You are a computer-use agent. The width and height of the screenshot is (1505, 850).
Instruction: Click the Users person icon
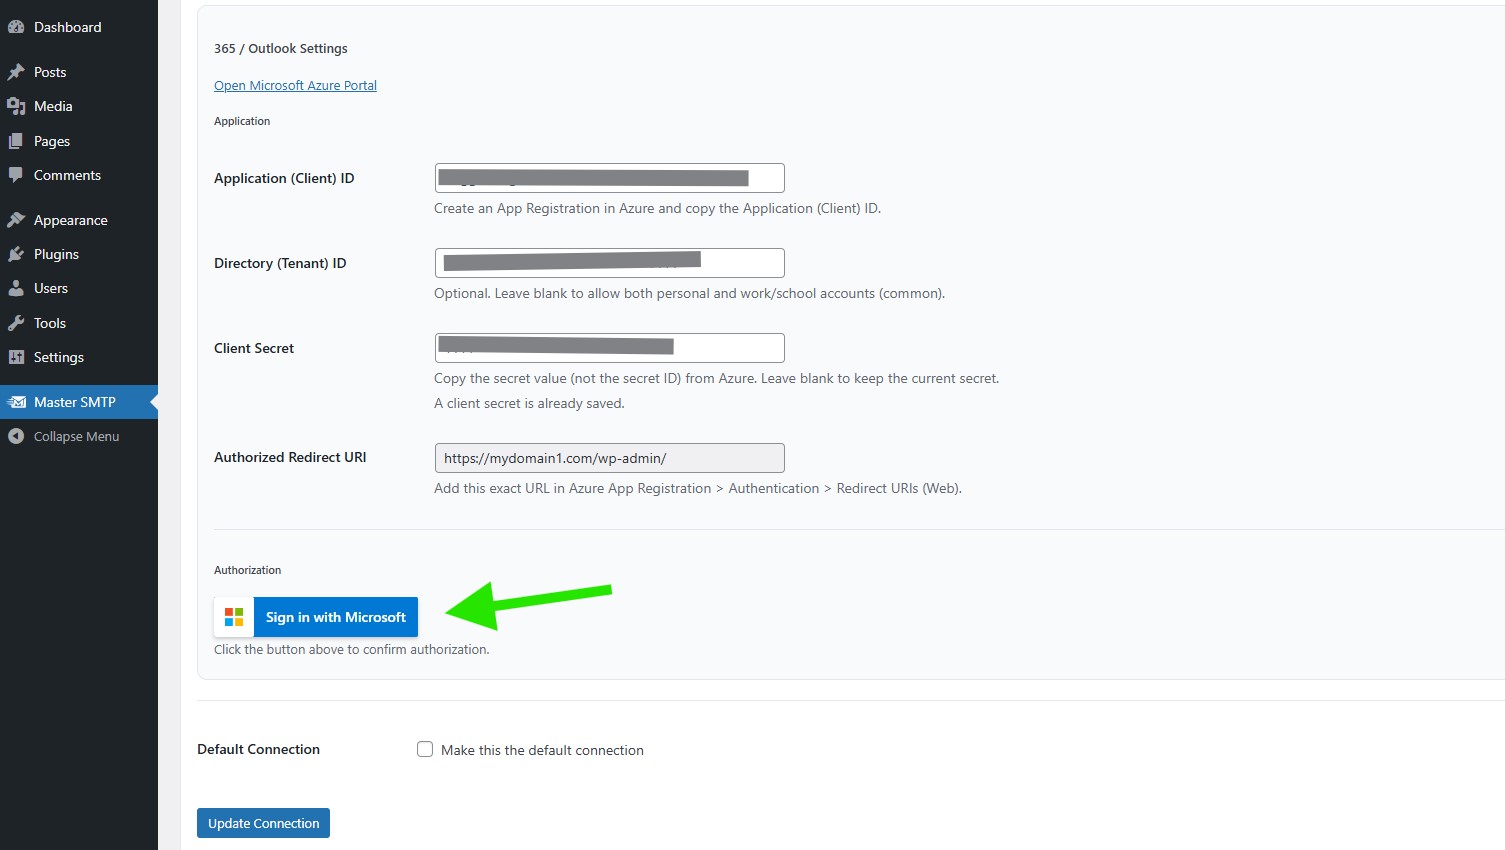coord(16,288)
